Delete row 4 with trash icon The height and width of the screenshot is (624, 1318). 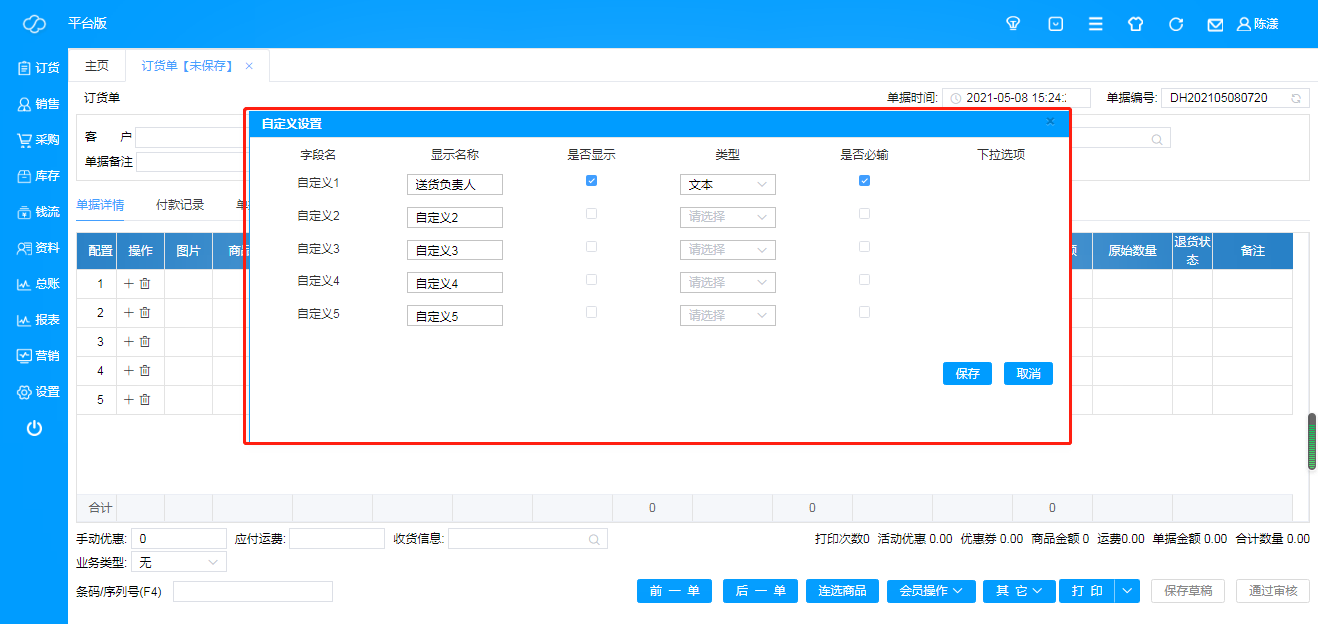click(145, 371)
